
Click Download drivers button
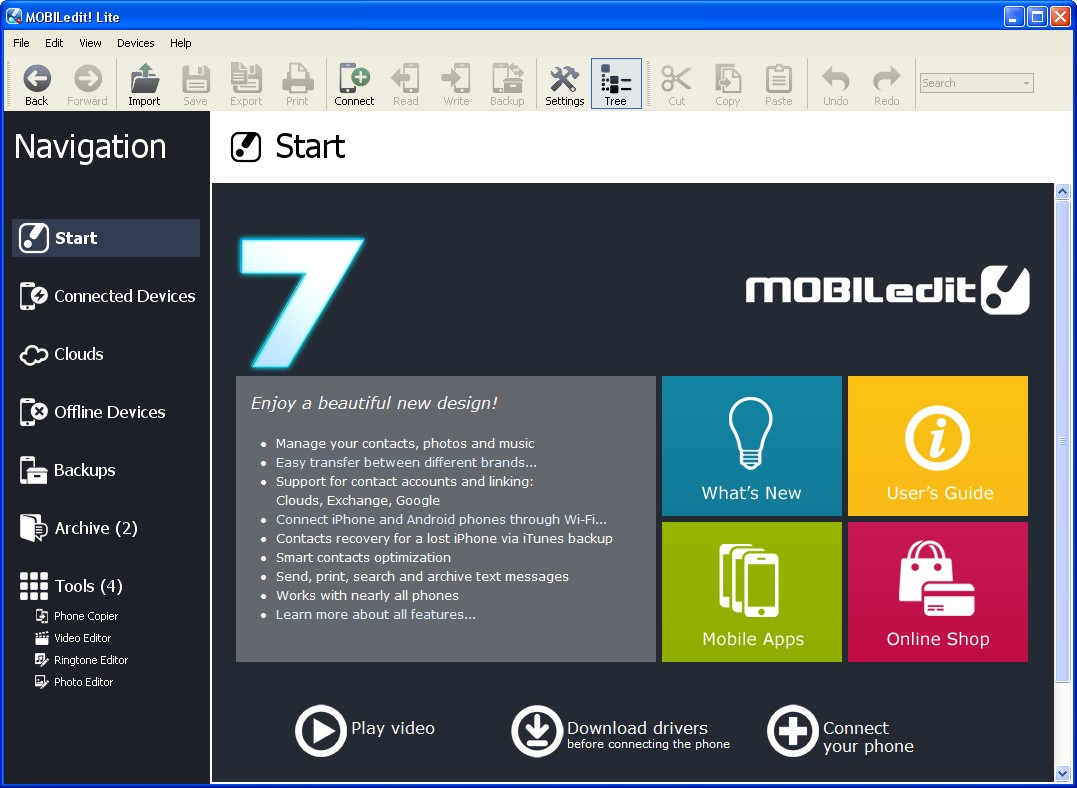pos(620,731)
